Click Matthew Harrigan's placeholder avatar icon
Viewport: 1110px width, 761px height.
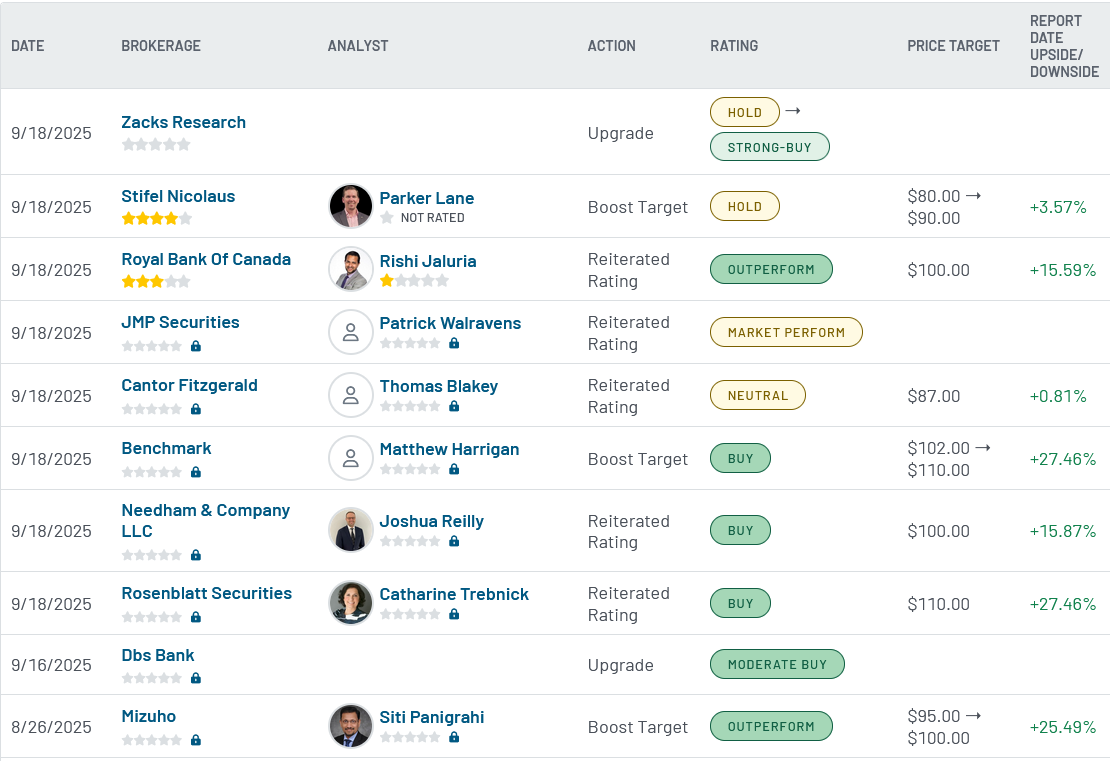(x=350, y=458)
